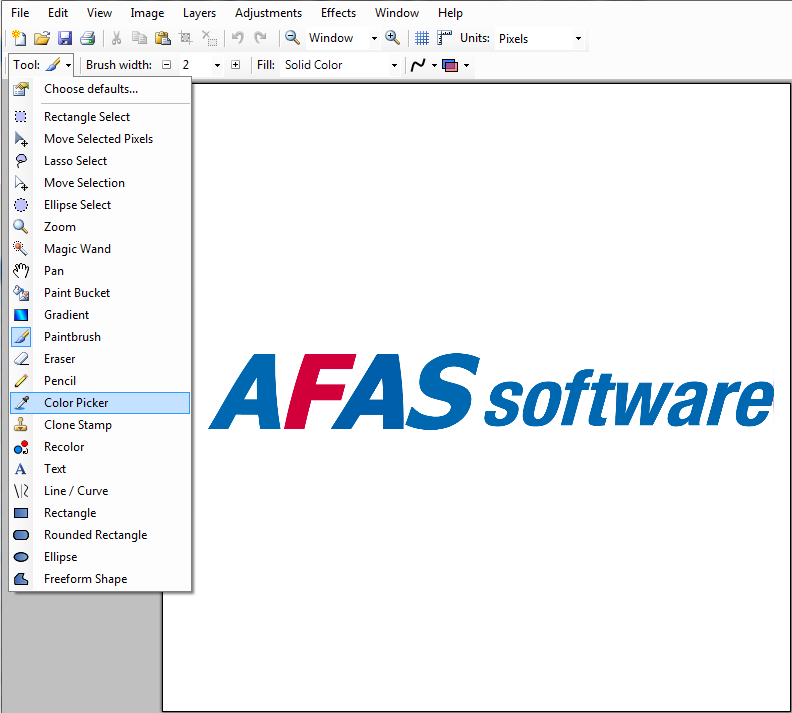
Task: Open a file with folder icon
Action: pyautogui.click(x=42, y=38)
